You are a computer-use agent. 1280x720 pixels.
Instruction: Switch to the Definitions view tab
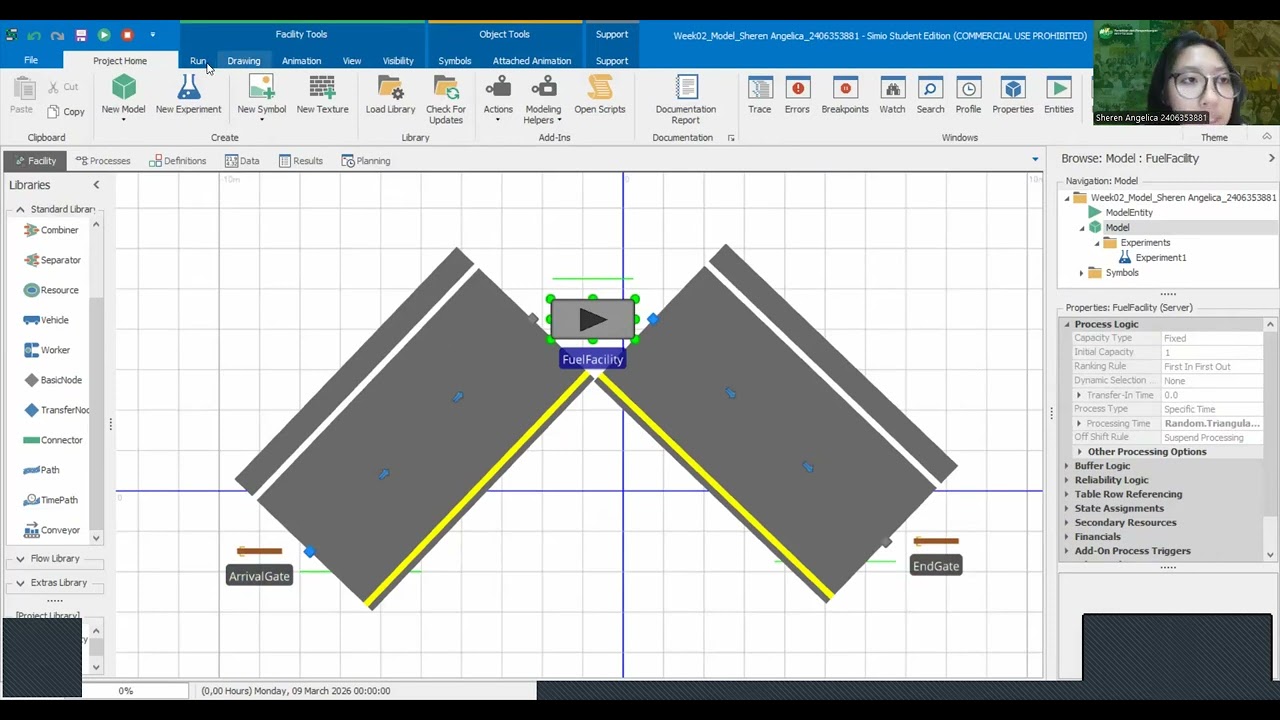pos(178,161)
